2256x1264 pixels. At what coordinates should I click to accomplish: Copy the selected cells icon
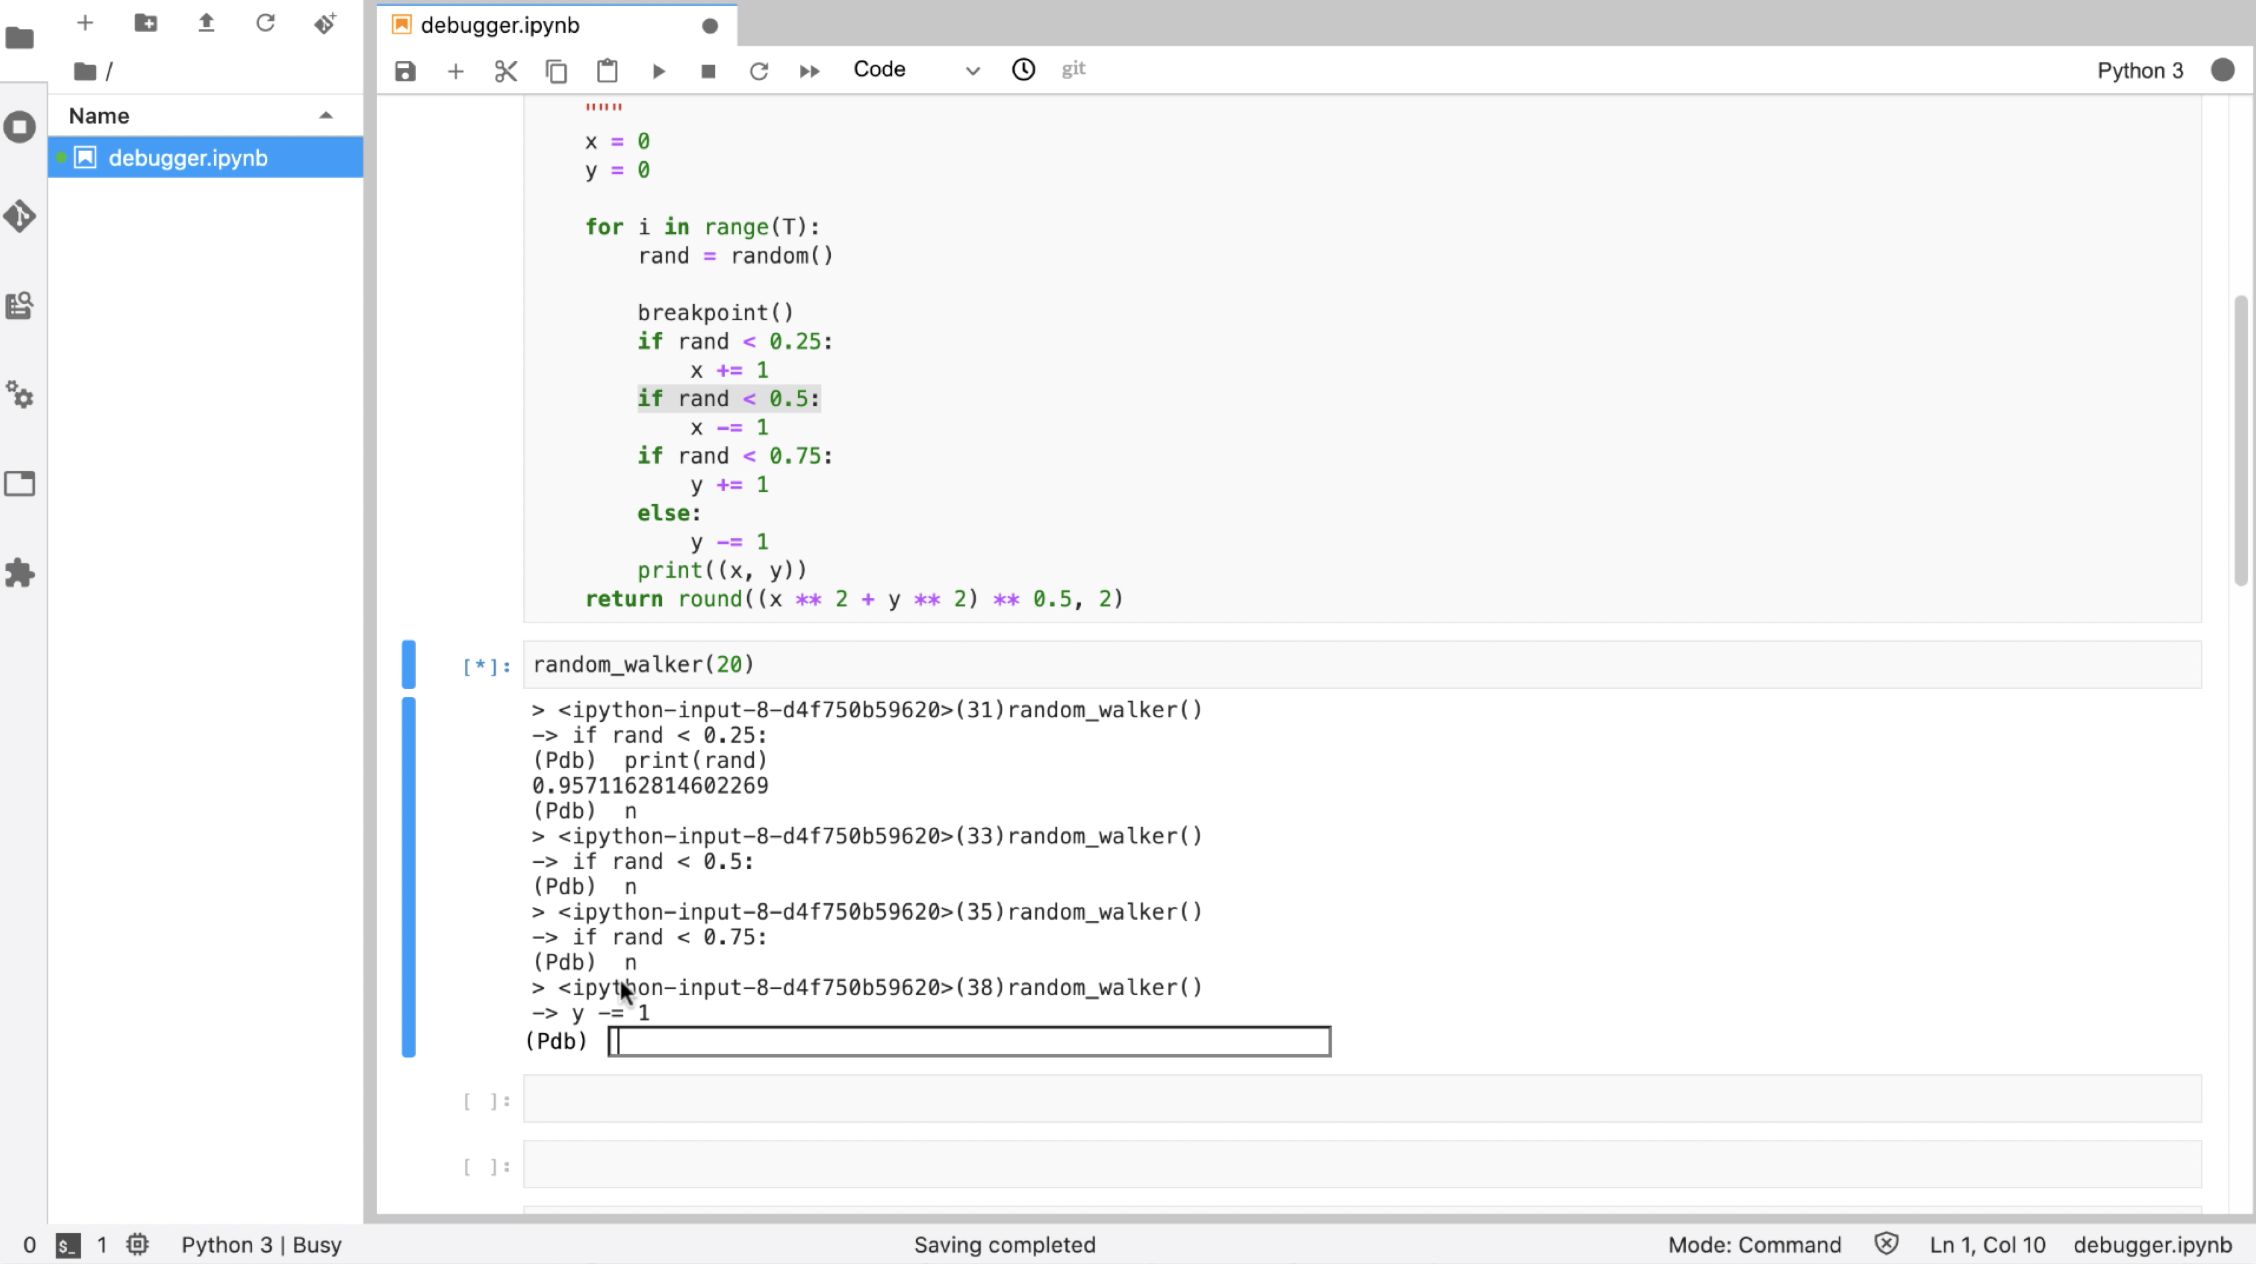click(556, 71)
